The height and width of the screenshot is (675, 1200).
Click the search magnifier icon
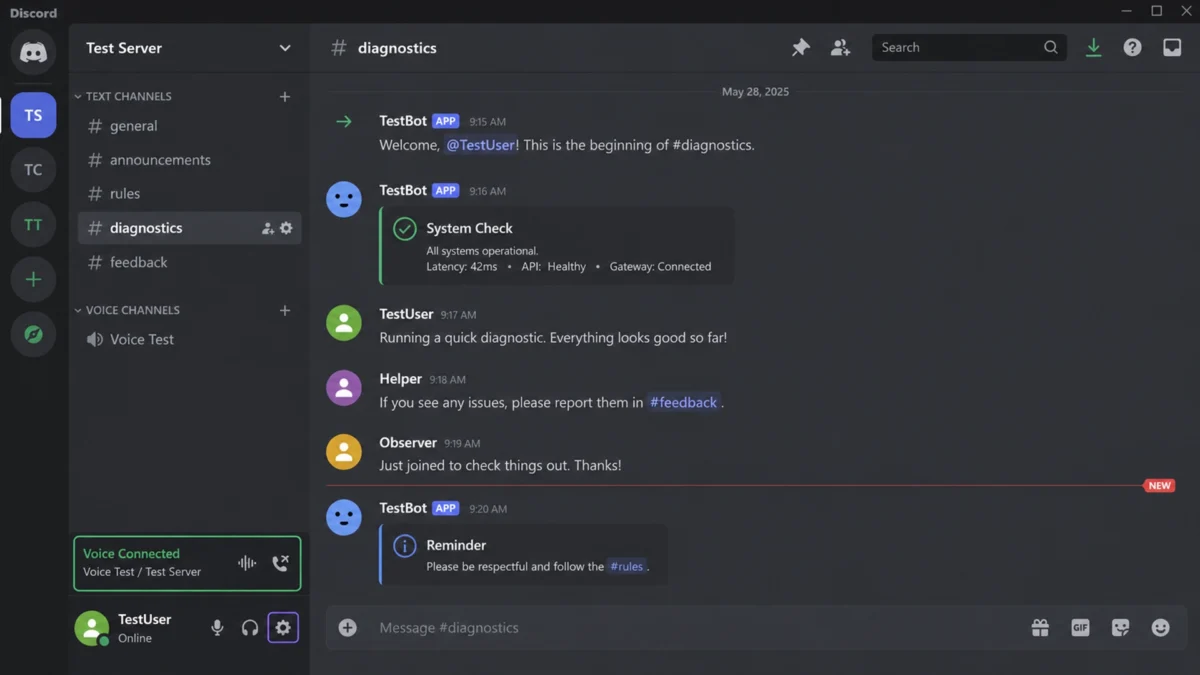(x=1050, y=47)
